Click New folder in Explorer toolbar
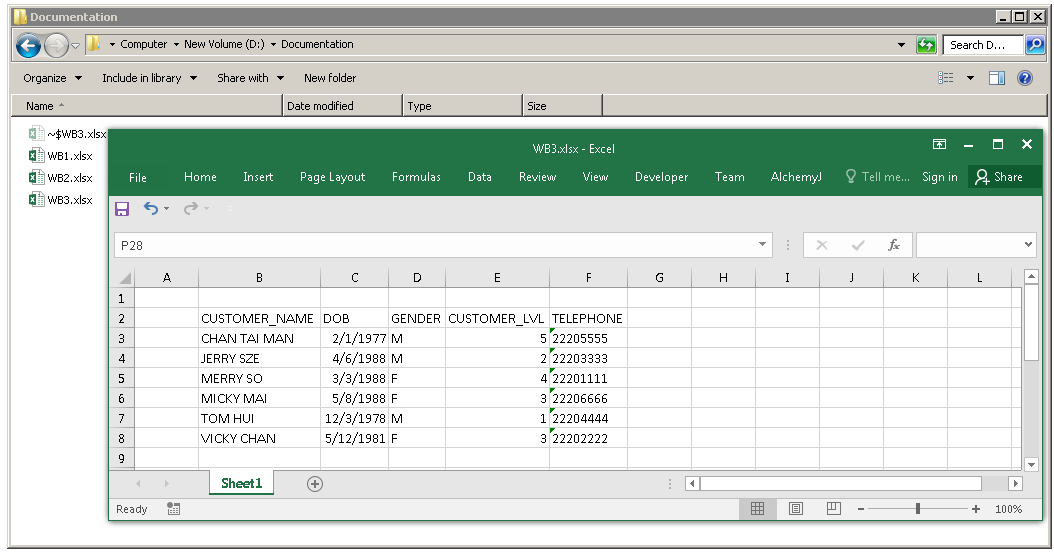This screenshot has width=1054, height=553. coord(330,78)
